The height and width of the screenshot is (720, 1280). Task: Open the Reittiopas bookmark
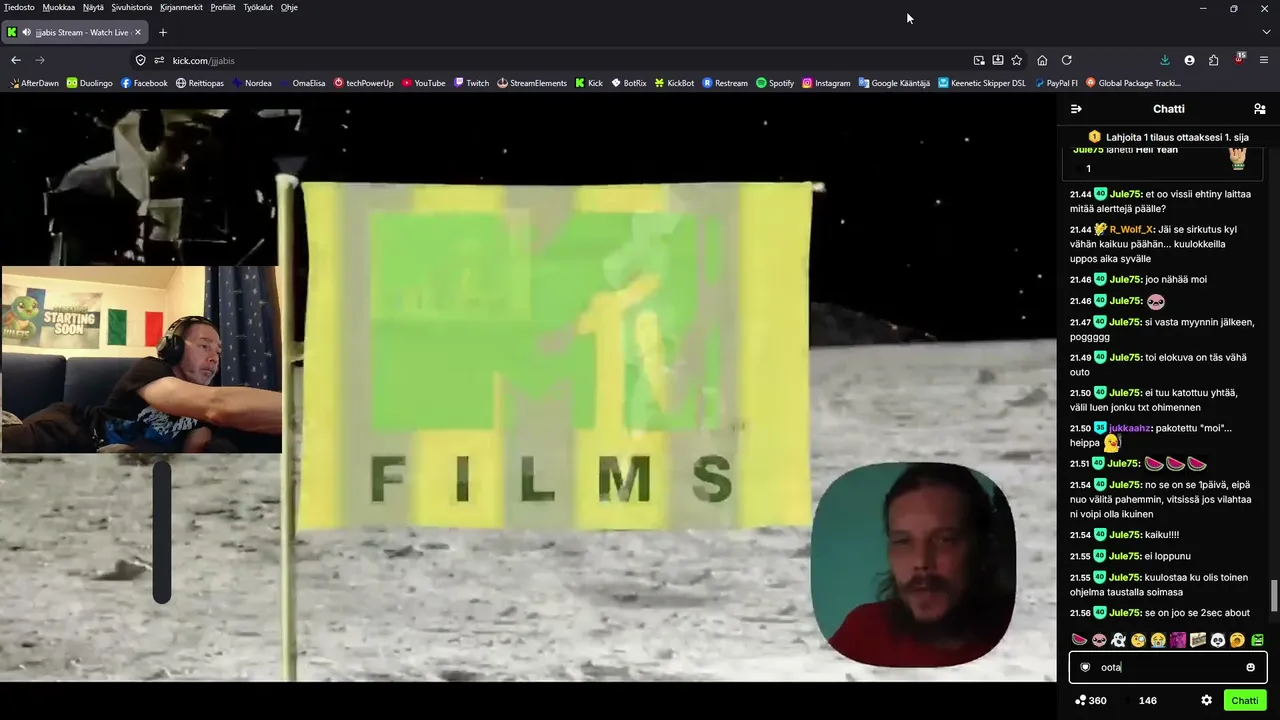[200, 83]
